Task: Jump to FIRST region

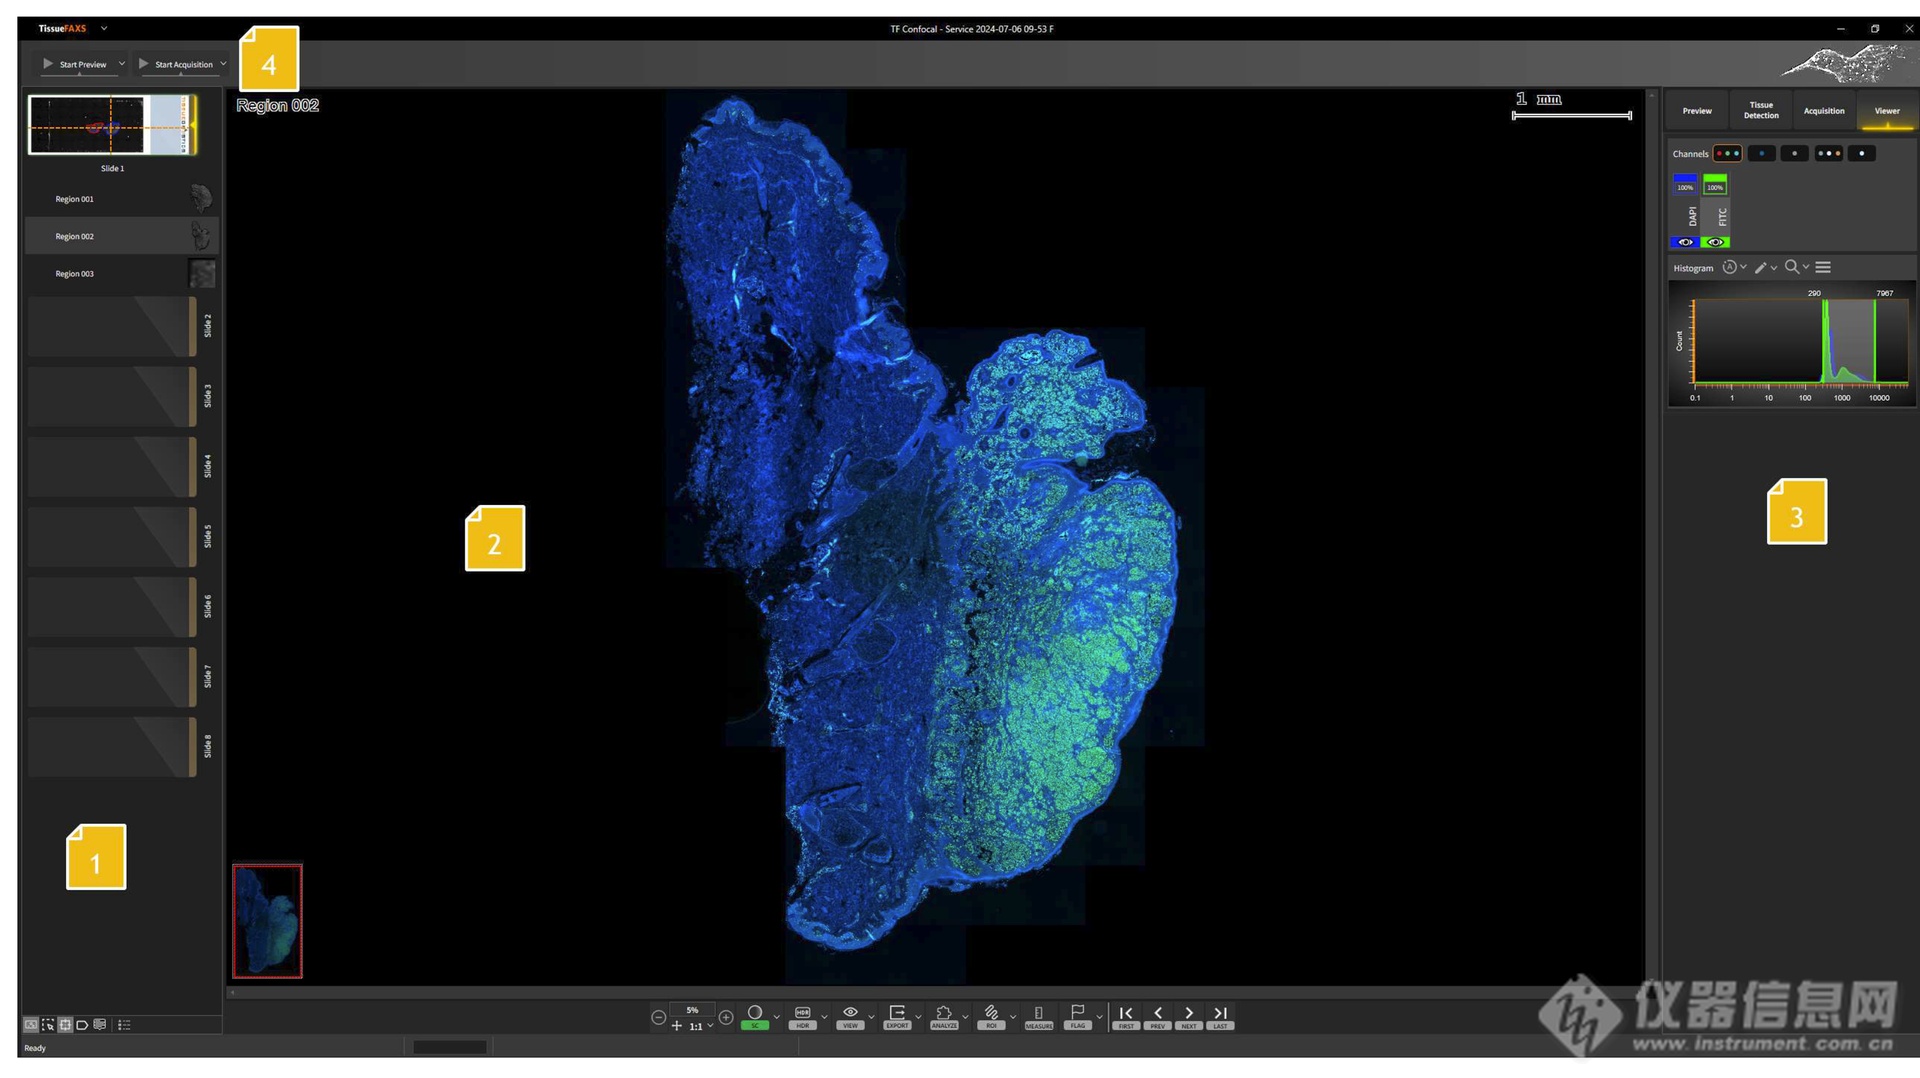Action: pyautogui.click(x=1126, y=1017)
